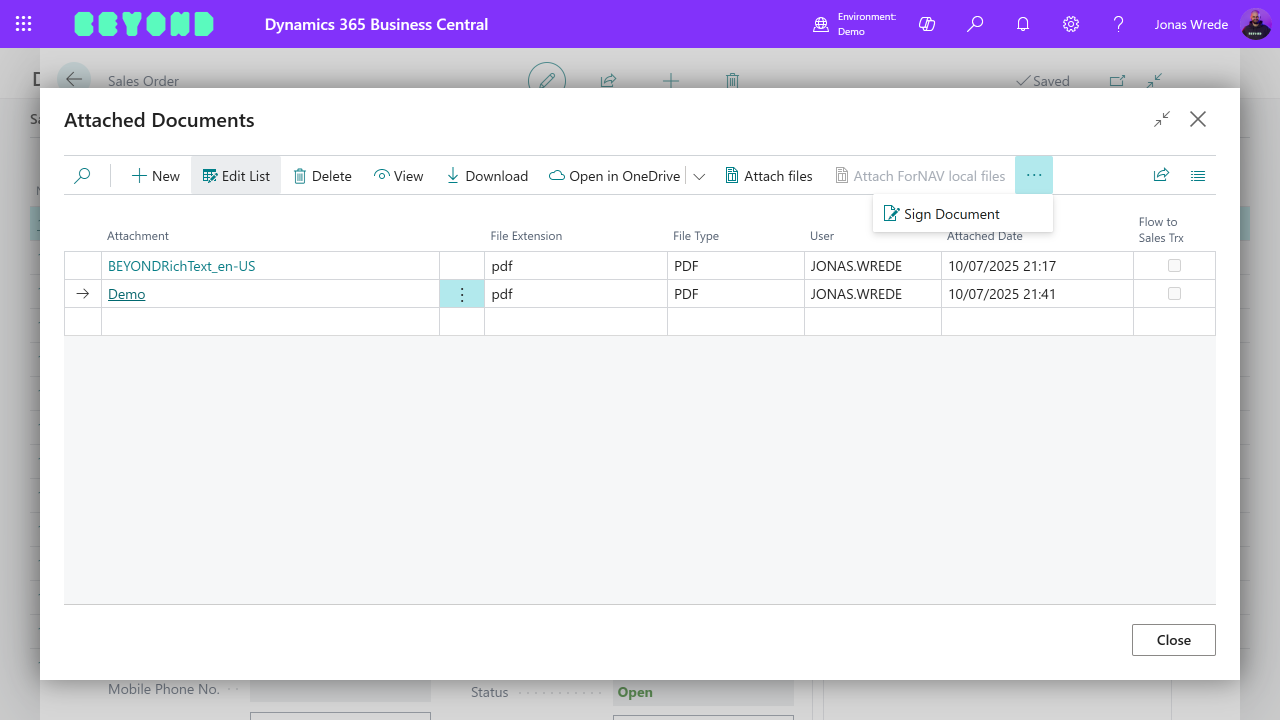The width and height of the screenshot is (1280, 720).
Task: Open the Help question mark icon
Action: coord(1118,24)
